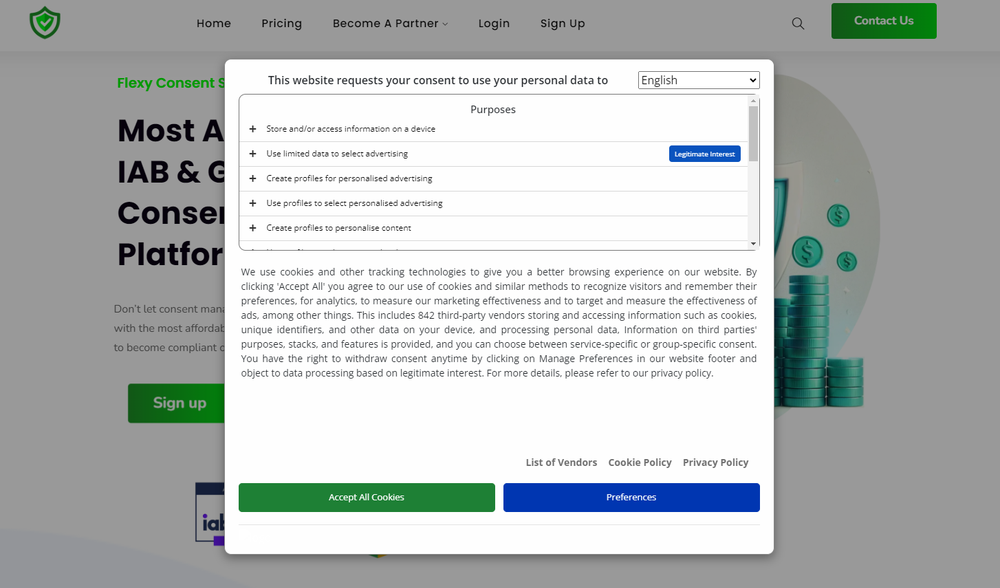Expand the Become A Partner menu
Image resolution: width=1000 pixels, height=588 pixels.
(x=390, y=24)
